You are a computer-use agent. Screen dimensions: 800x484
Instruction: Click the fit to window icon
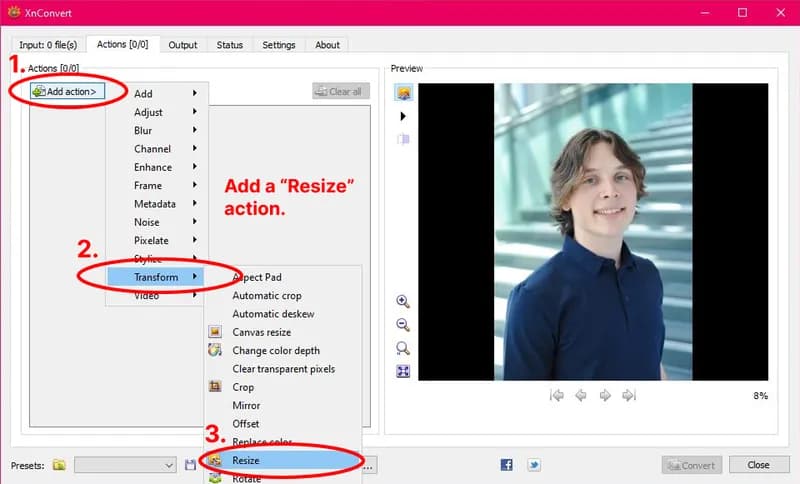click(x=403, y=371)
